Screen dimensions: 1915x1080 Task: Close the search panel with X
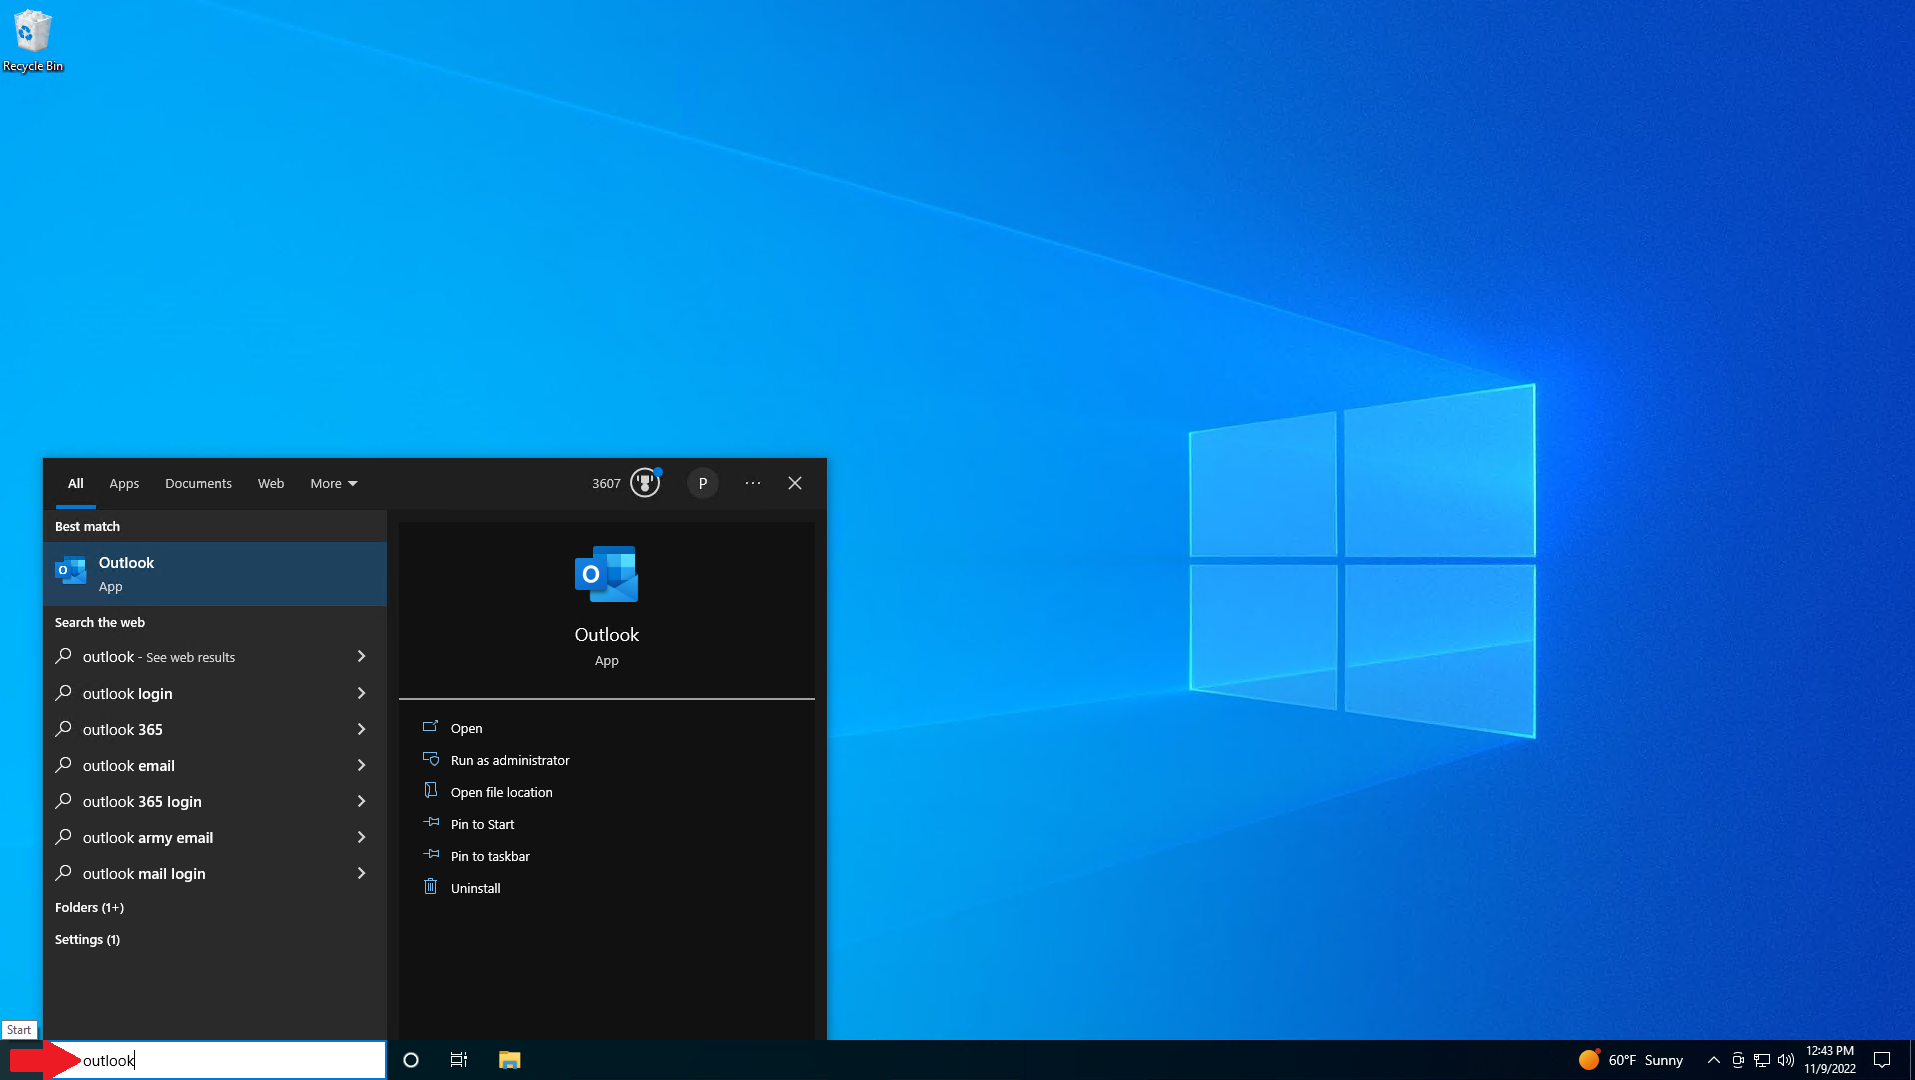point(795,483)
